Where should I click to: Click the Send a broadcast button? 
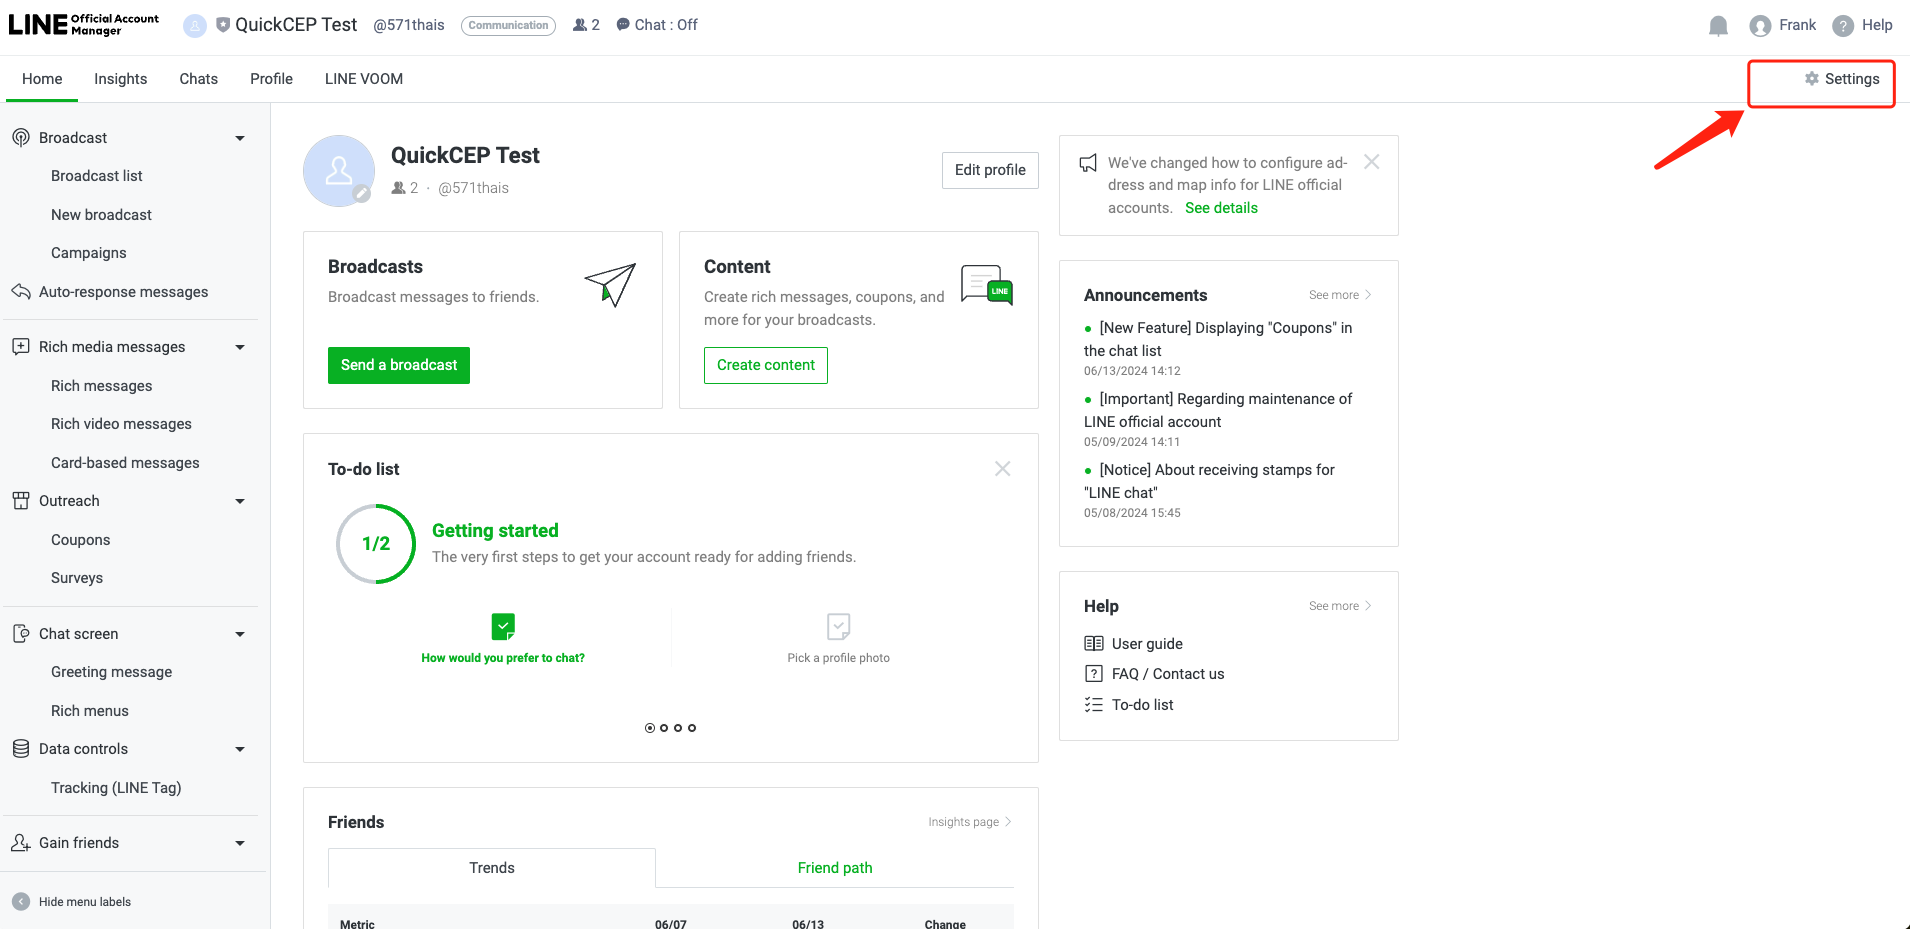399,365
